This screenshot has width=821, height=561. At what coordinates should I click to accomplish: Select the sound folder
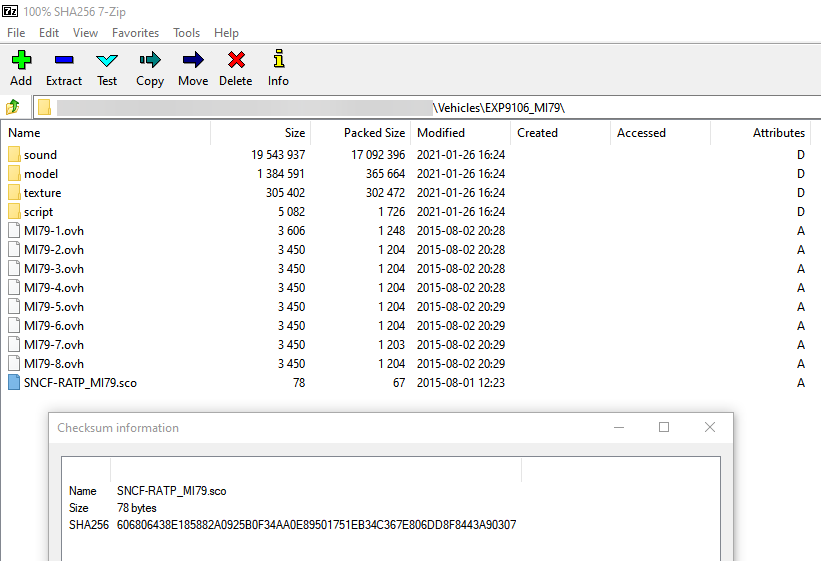[40, 155]
